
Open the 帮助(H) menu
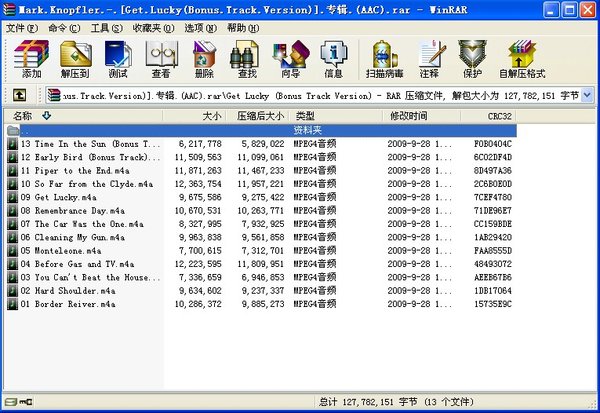point(243,28)
